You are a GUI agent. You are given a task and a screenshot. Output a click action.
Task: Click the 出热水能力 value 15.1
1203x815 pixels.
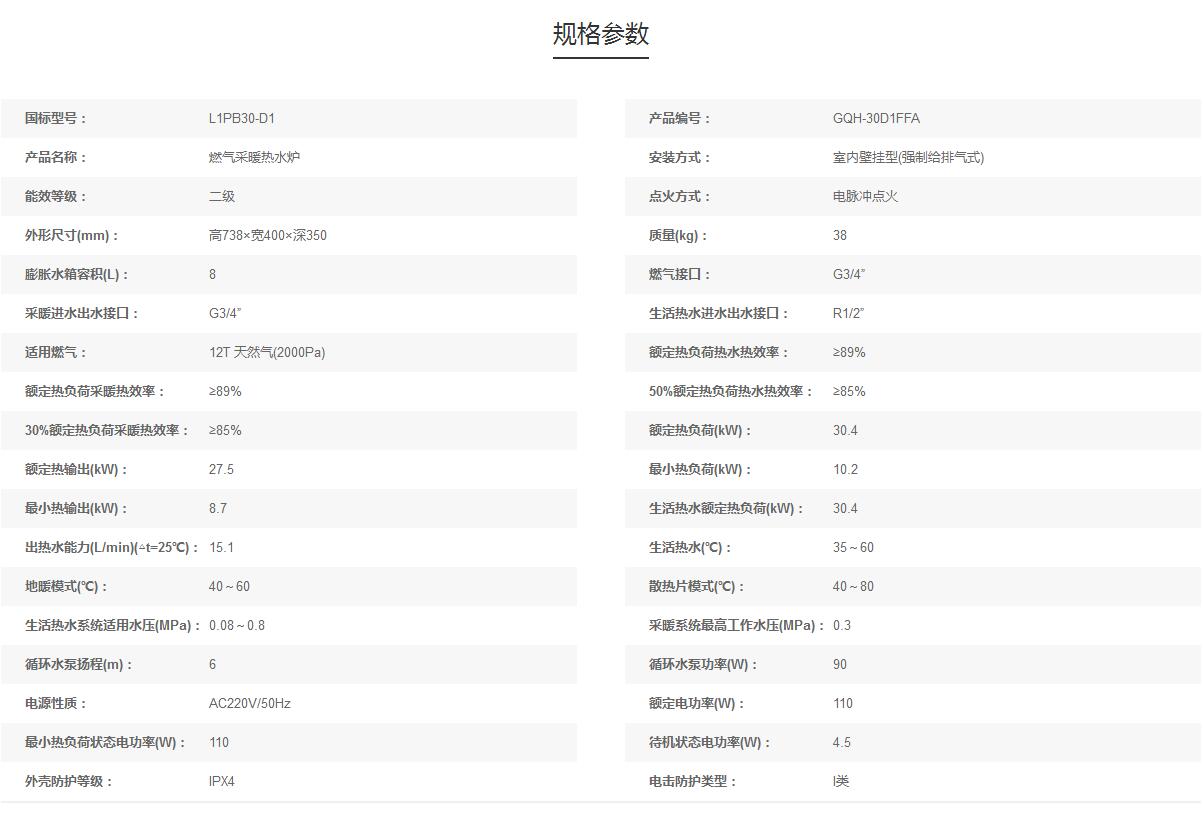[x=221, y=547]
